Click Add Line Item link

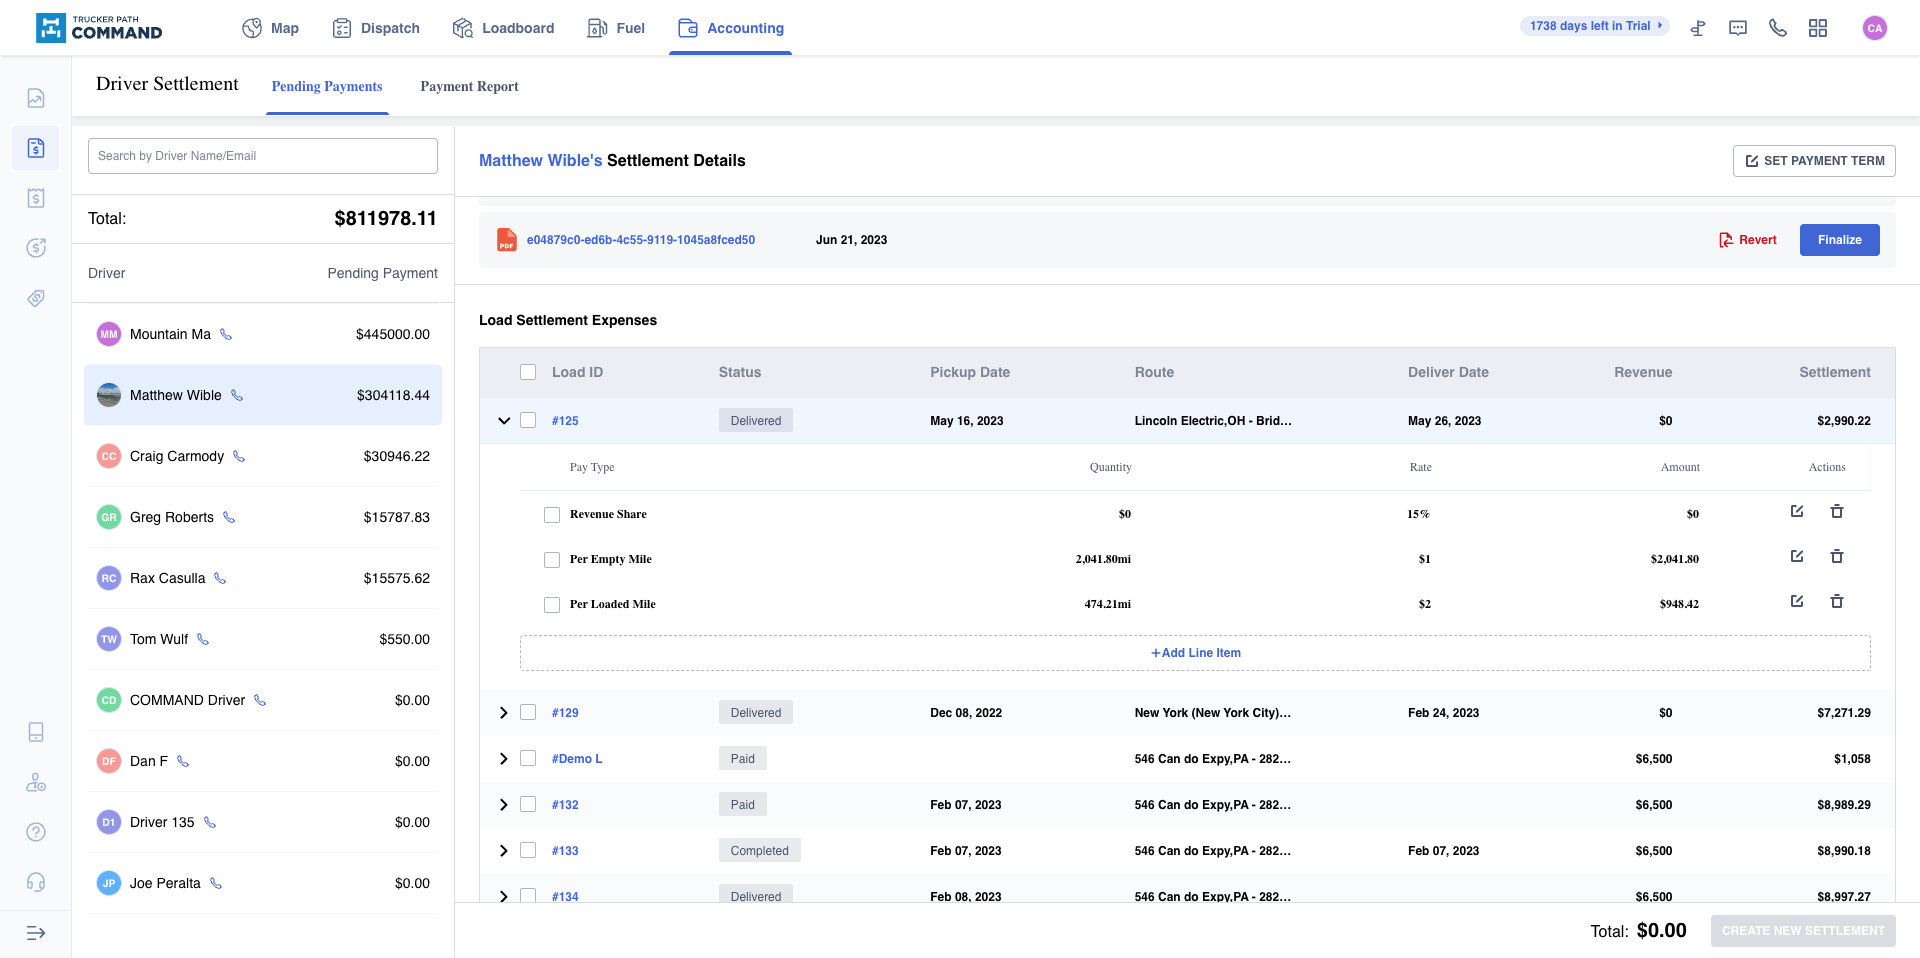[1196, 653]
